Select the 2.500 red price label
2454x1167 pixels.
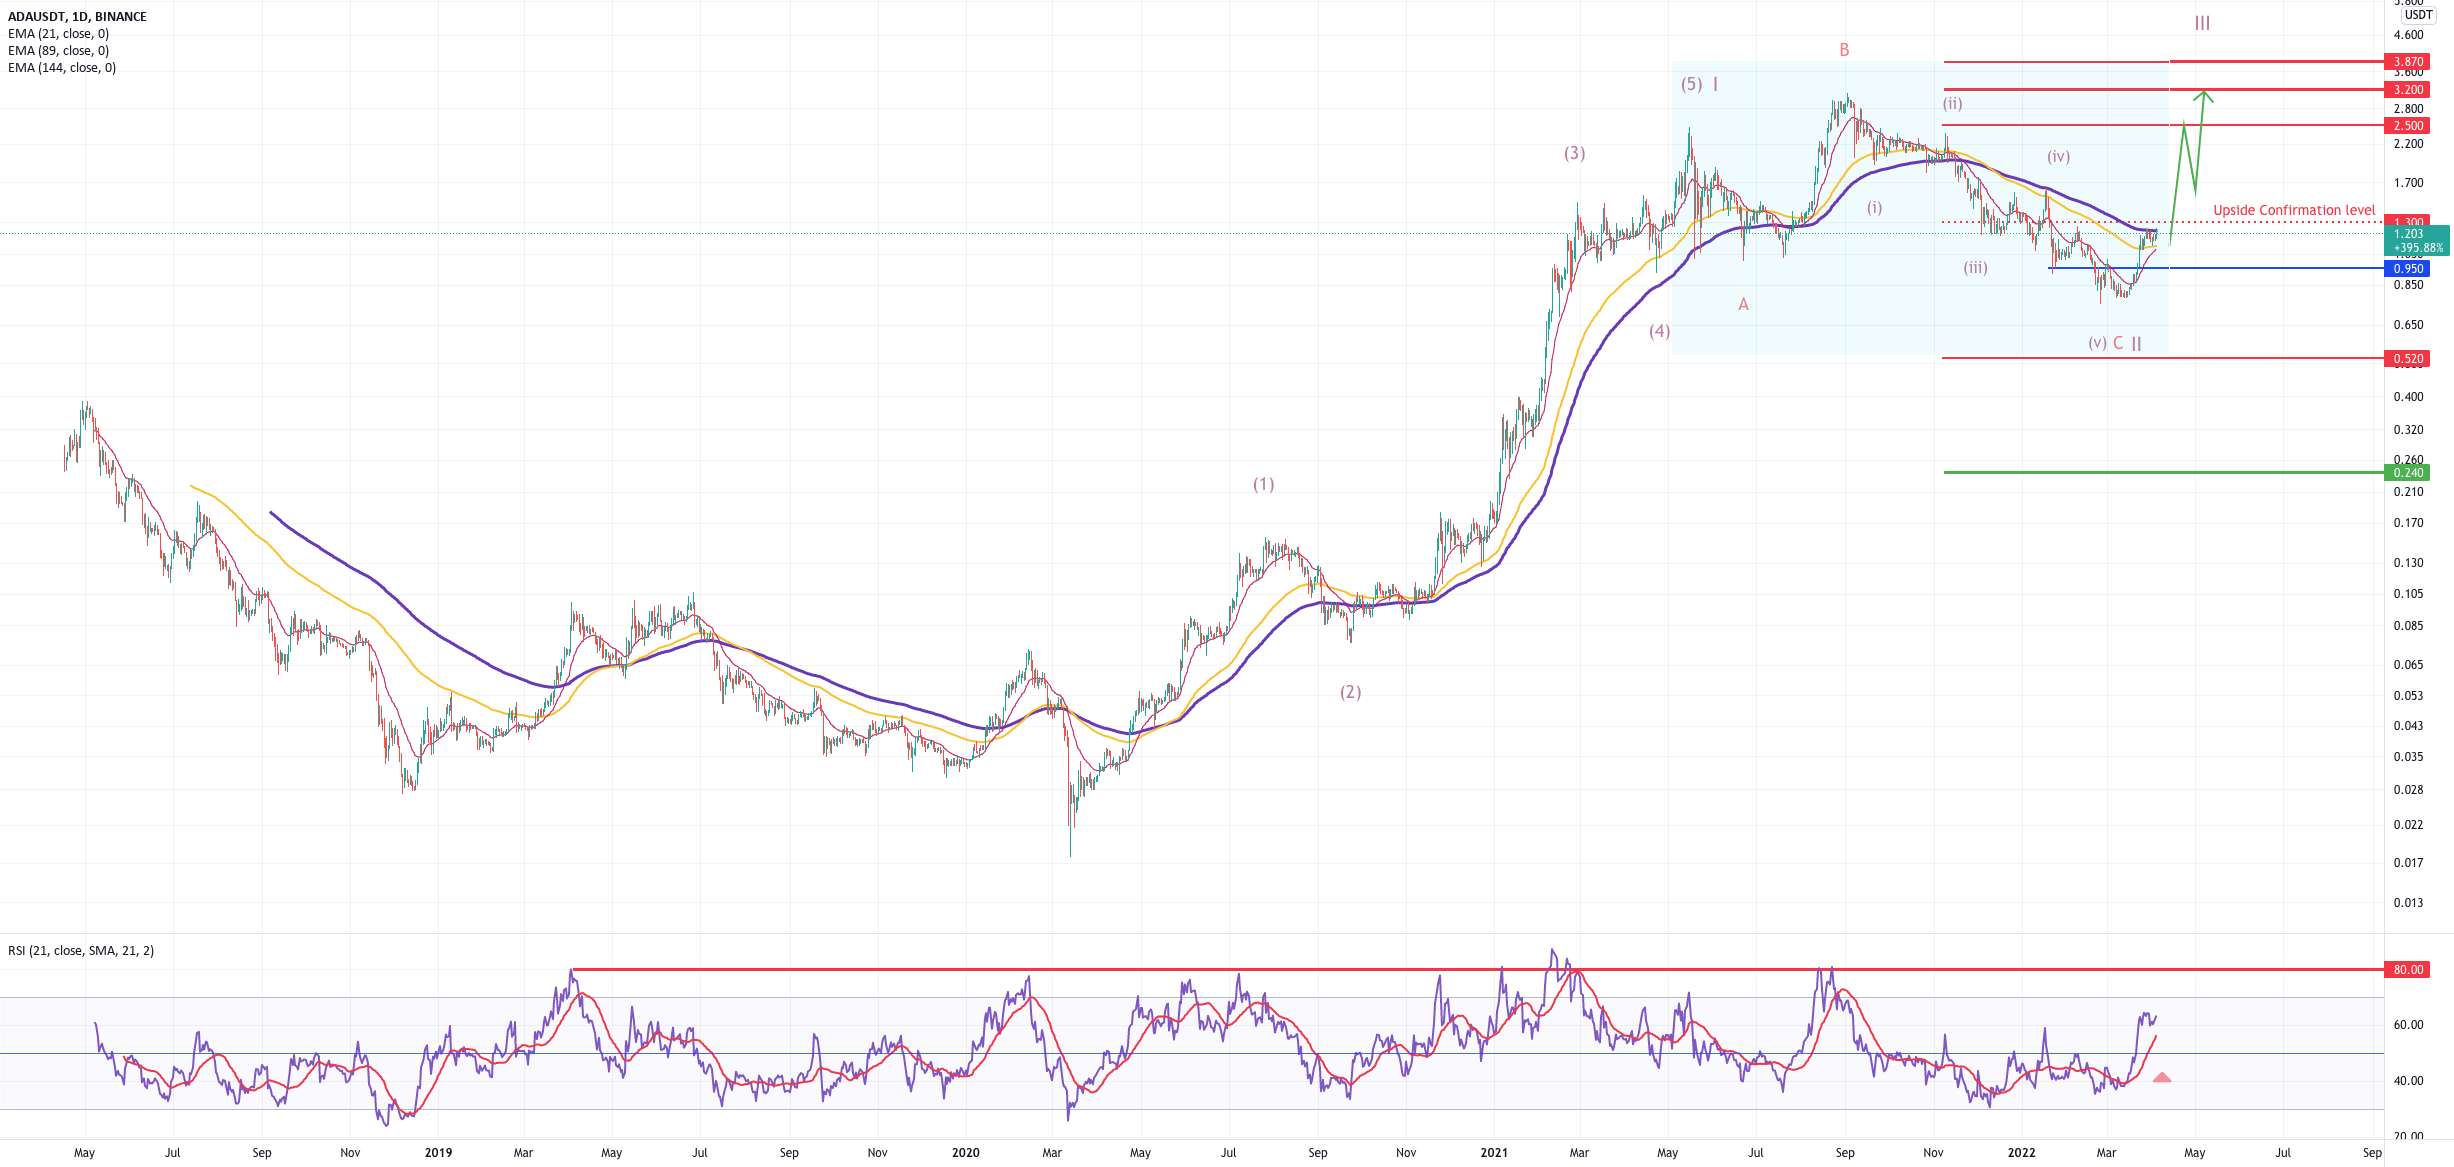[x=2408, y=126]
